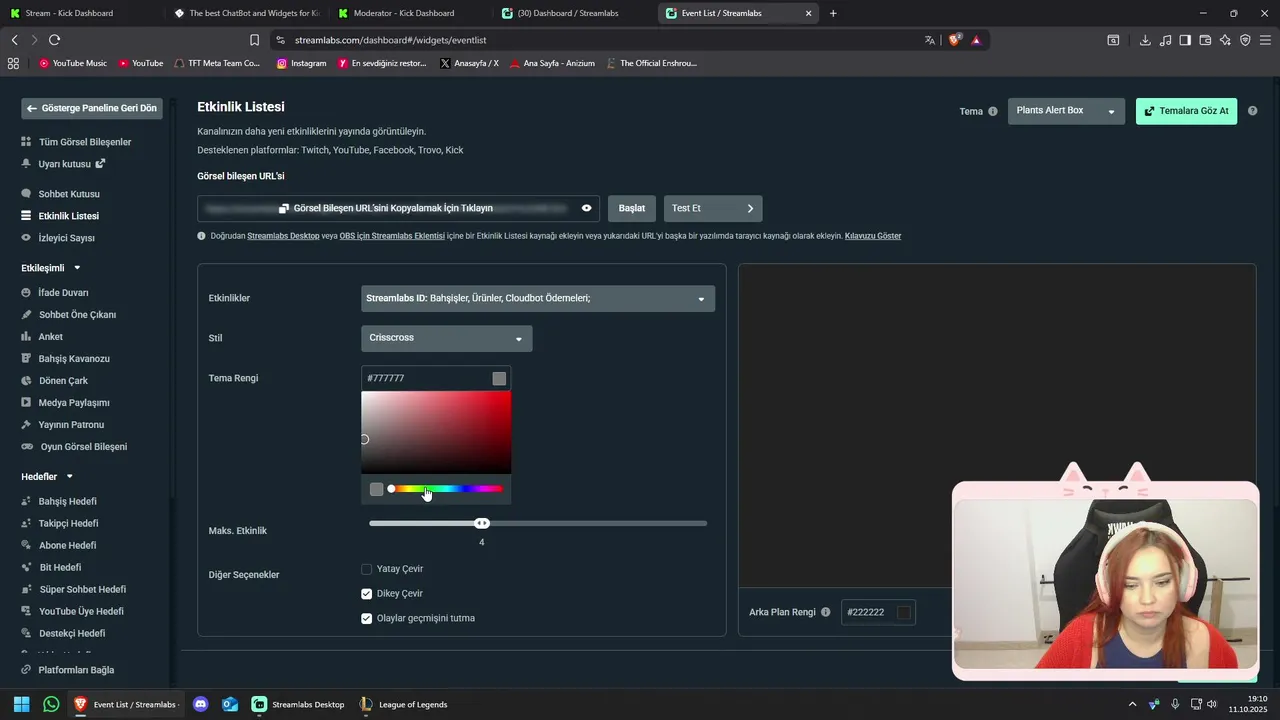Open Uyarı kutusu sidebar item

64,164
